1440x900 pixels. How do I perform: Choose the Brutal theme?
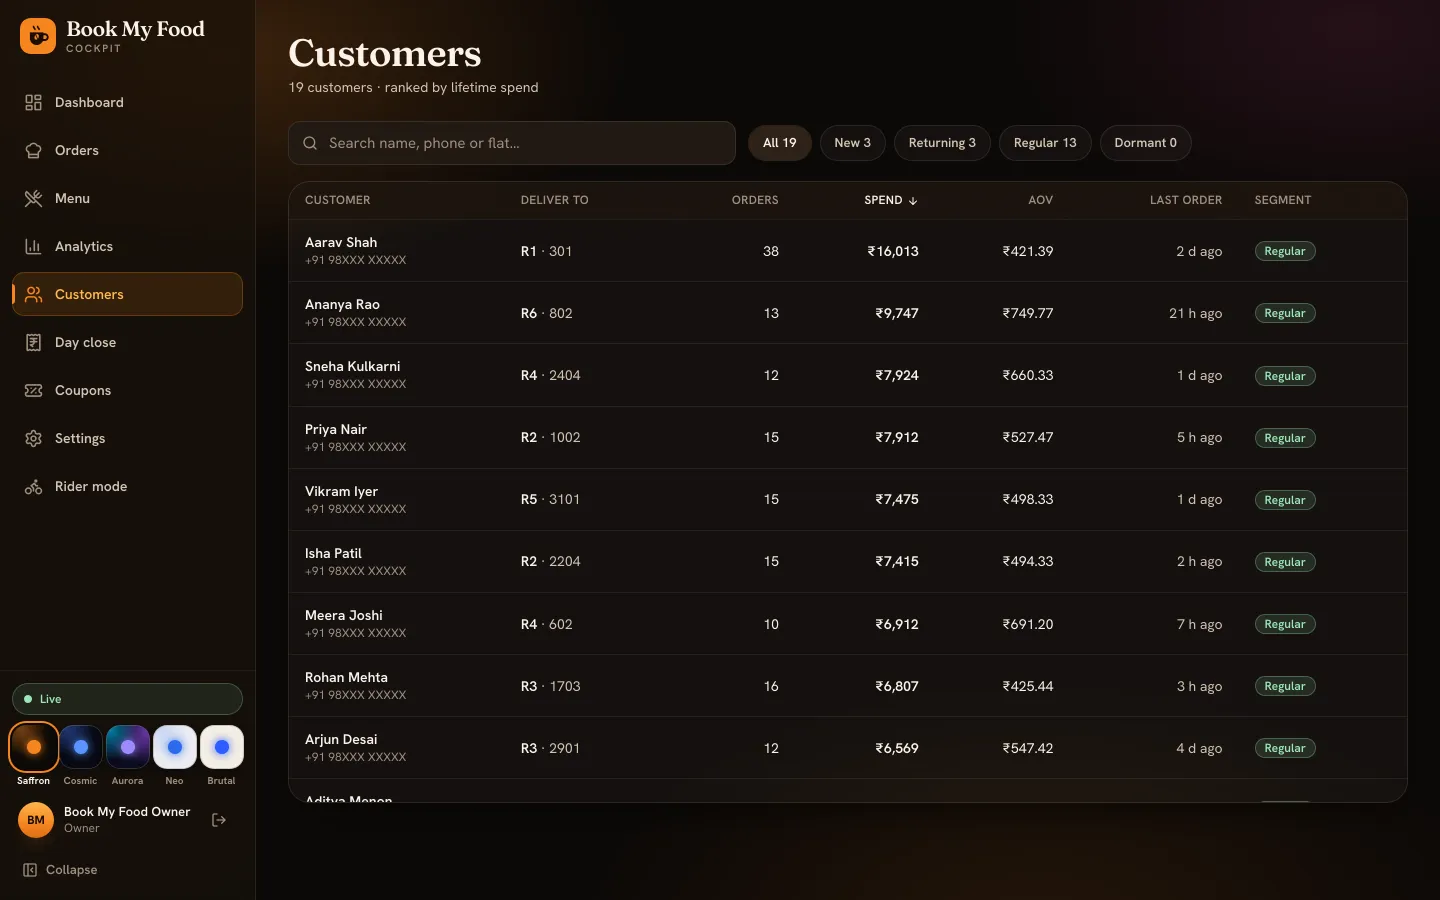pyautogui.click(x=222, y=747)
